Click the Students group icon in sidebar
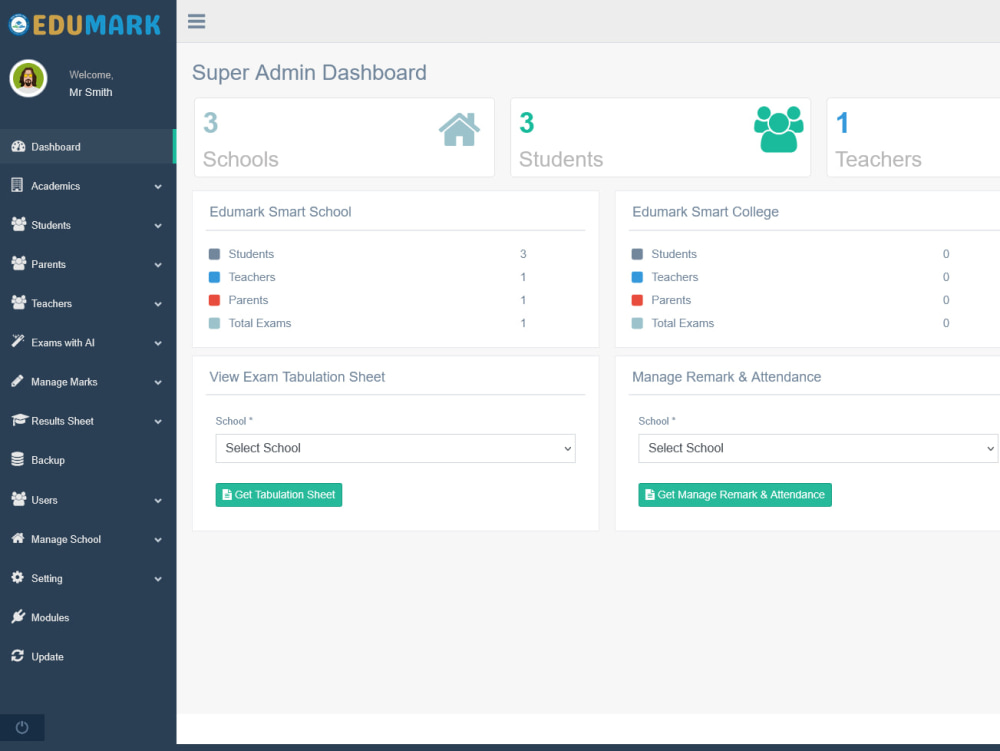 18,224
